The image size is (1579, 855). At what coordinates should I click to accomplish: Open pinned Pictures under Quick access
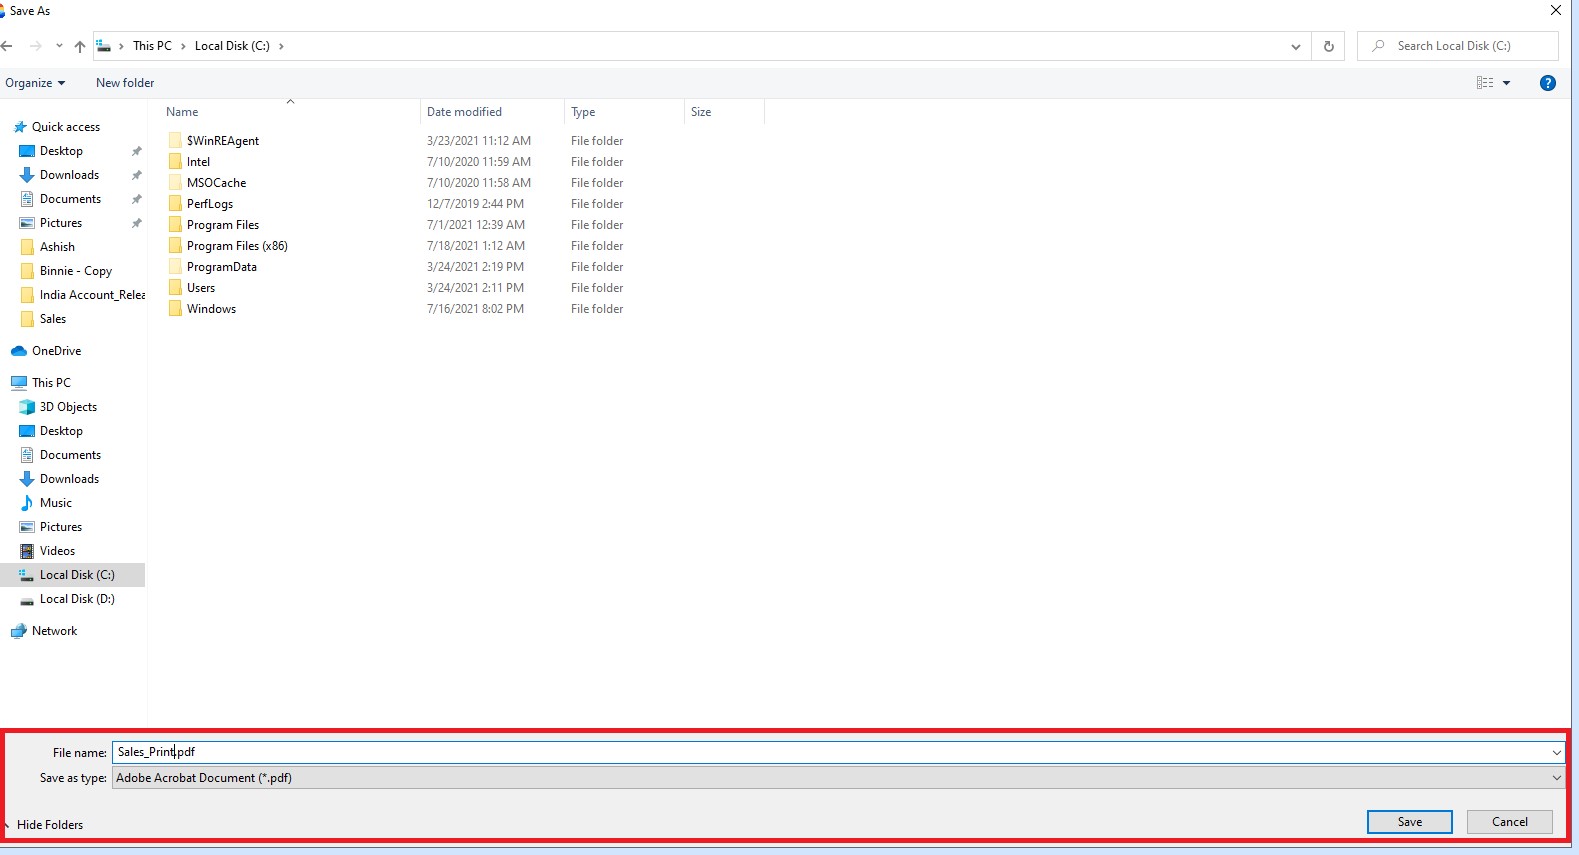point(61,223)
